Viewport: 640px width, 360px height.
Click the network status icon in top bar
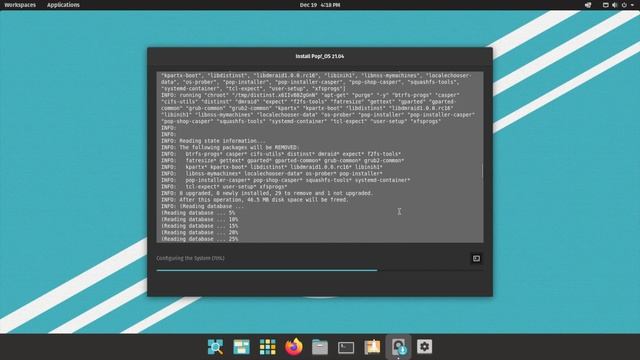[606, 5]
